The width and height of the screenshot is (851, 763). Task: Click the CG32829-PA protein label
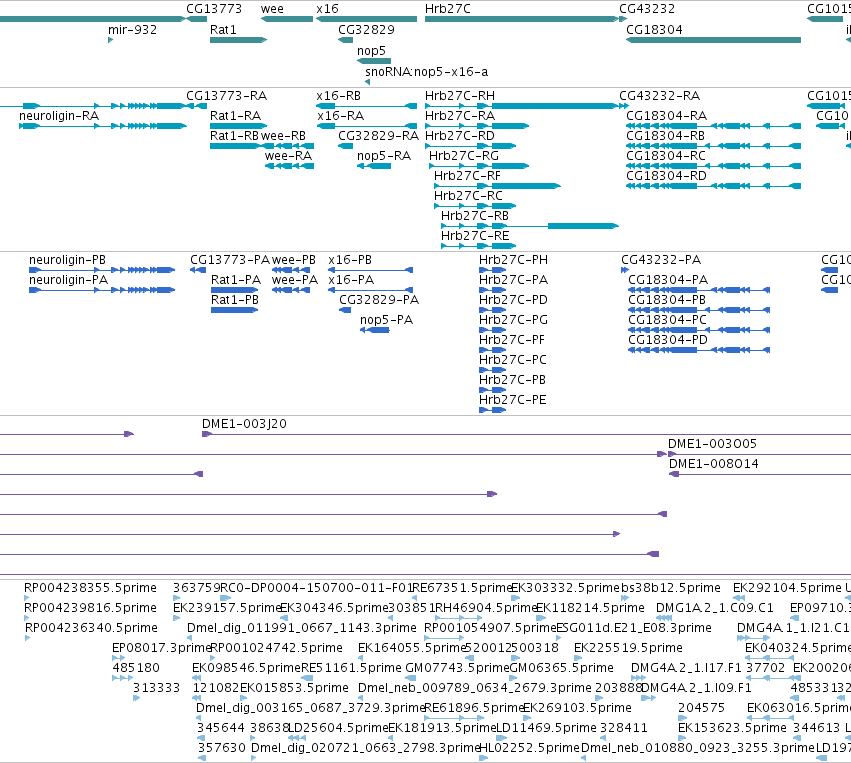[x=379, y=300]
